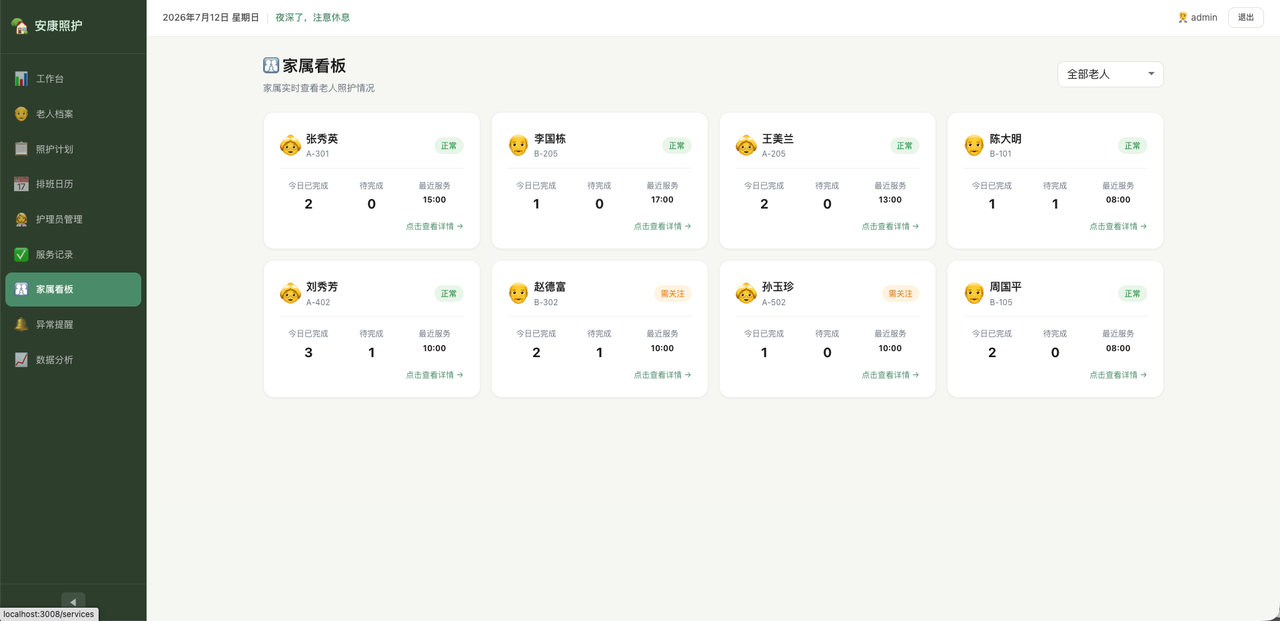The width and height of the screenshot is (1280, 621).
Task: View details link on 刘秀芳's card
Action: click(x=434, y=375)
